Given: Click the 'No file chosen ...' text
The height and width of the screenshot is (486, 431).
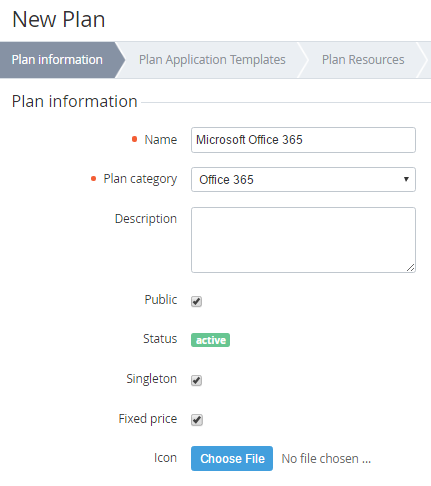Looking at the screenshot, I should click(326, 459).
